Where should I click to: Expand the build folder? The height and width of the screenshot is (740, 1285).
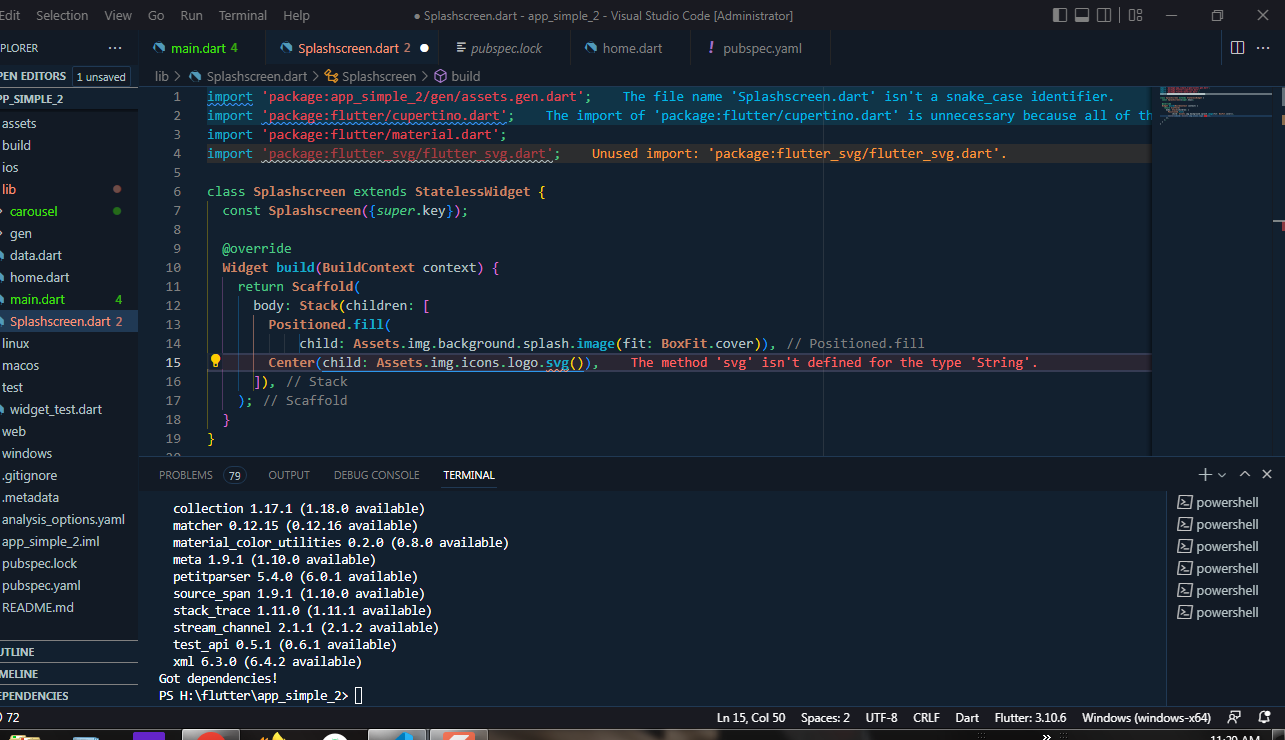(x=16, y=145)
